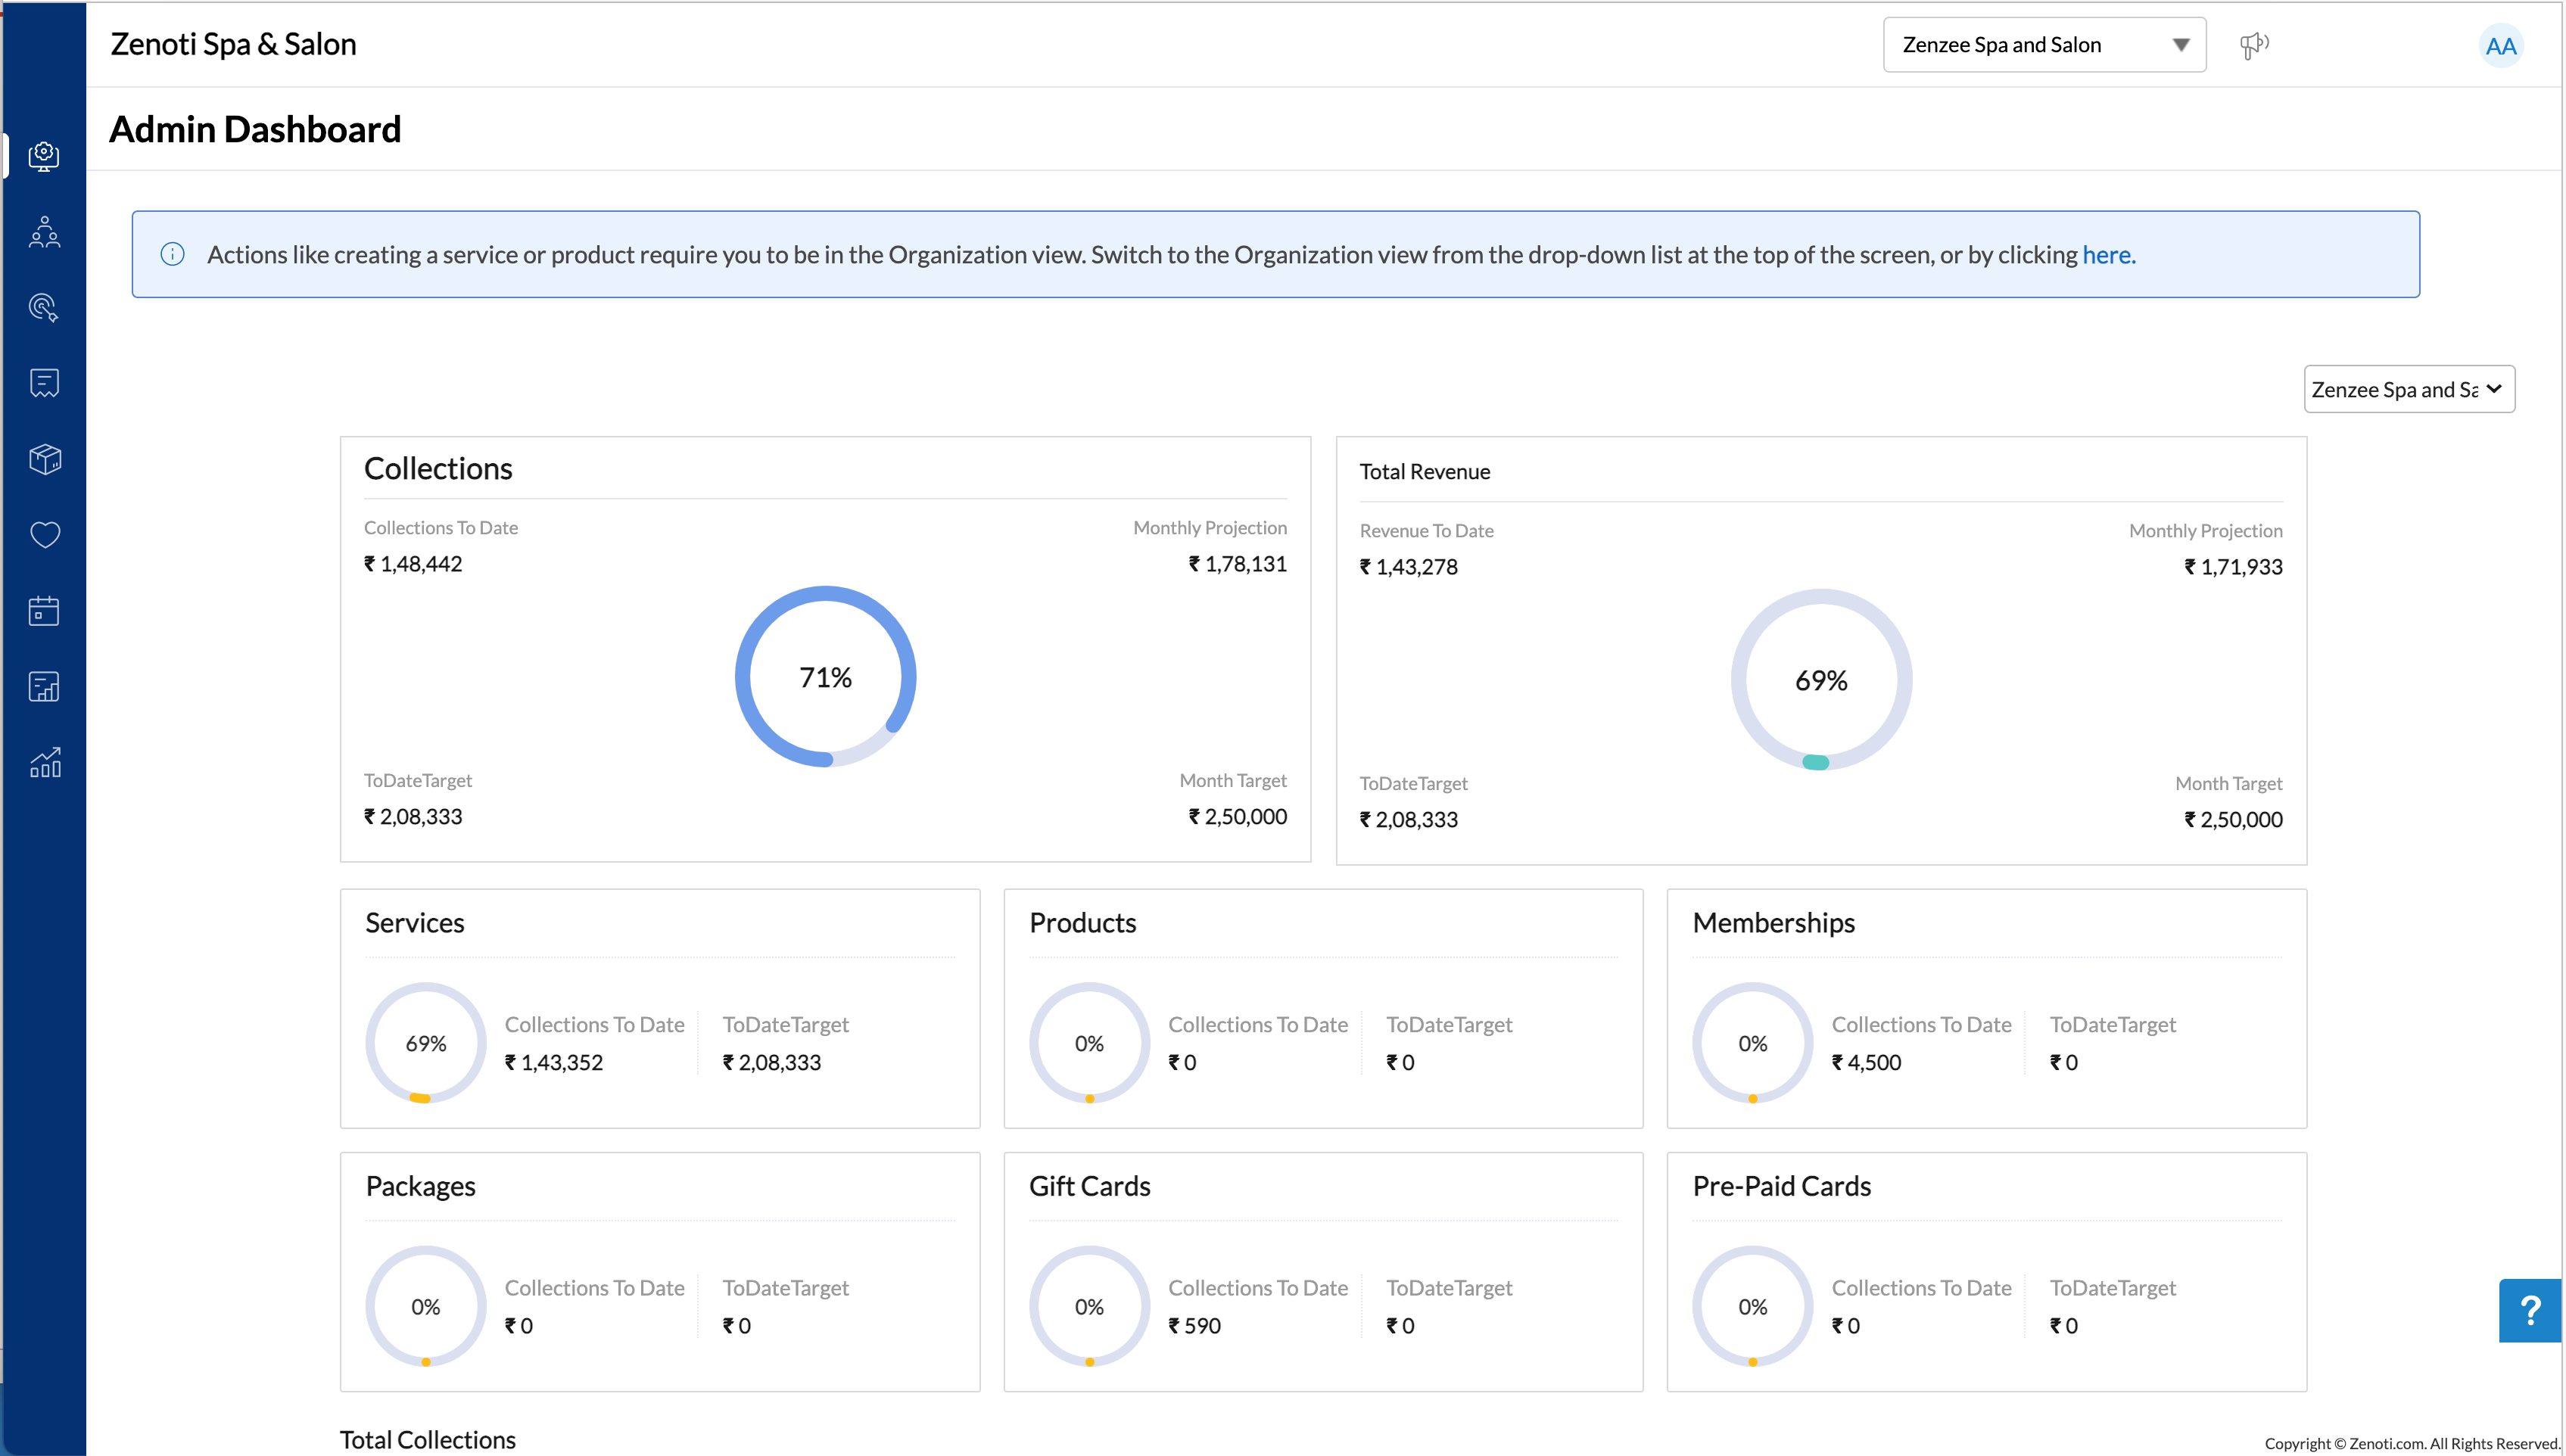This screenshot has height=1456, width=2566.
Task: Click the announcements megaphone icon
Action: [2255, 44]
